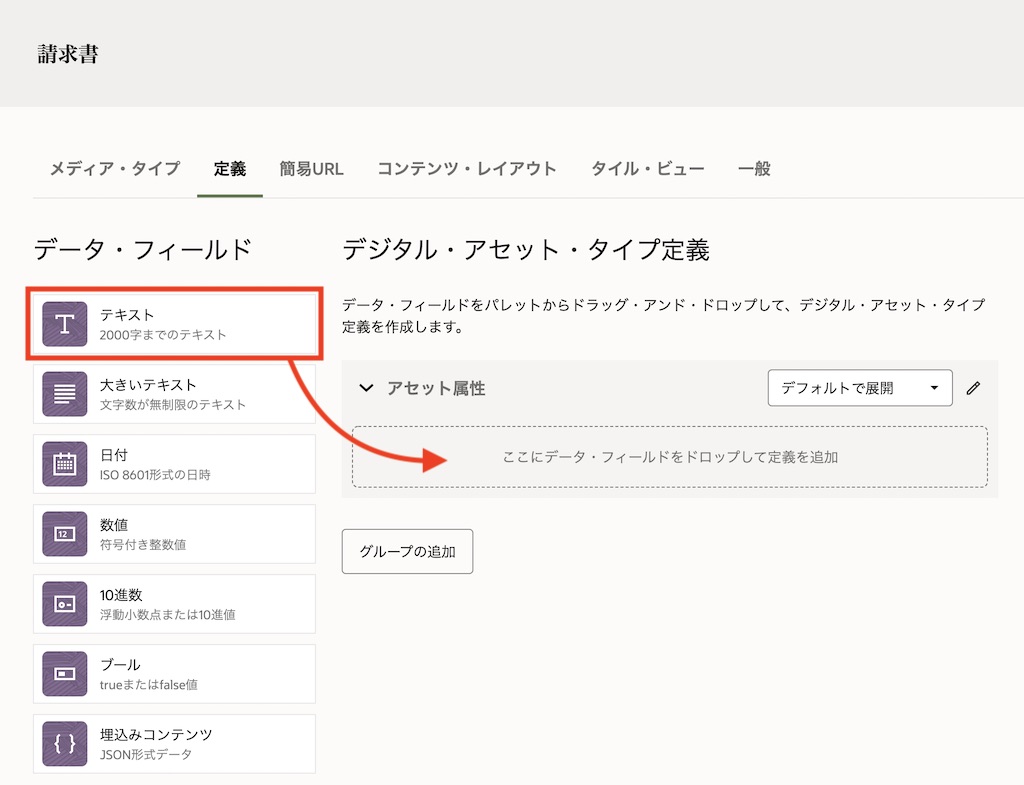Select the タイル・ビュー tab
Image resolution: width=1024 pixels, height=785 pixels.
[647, 168]
